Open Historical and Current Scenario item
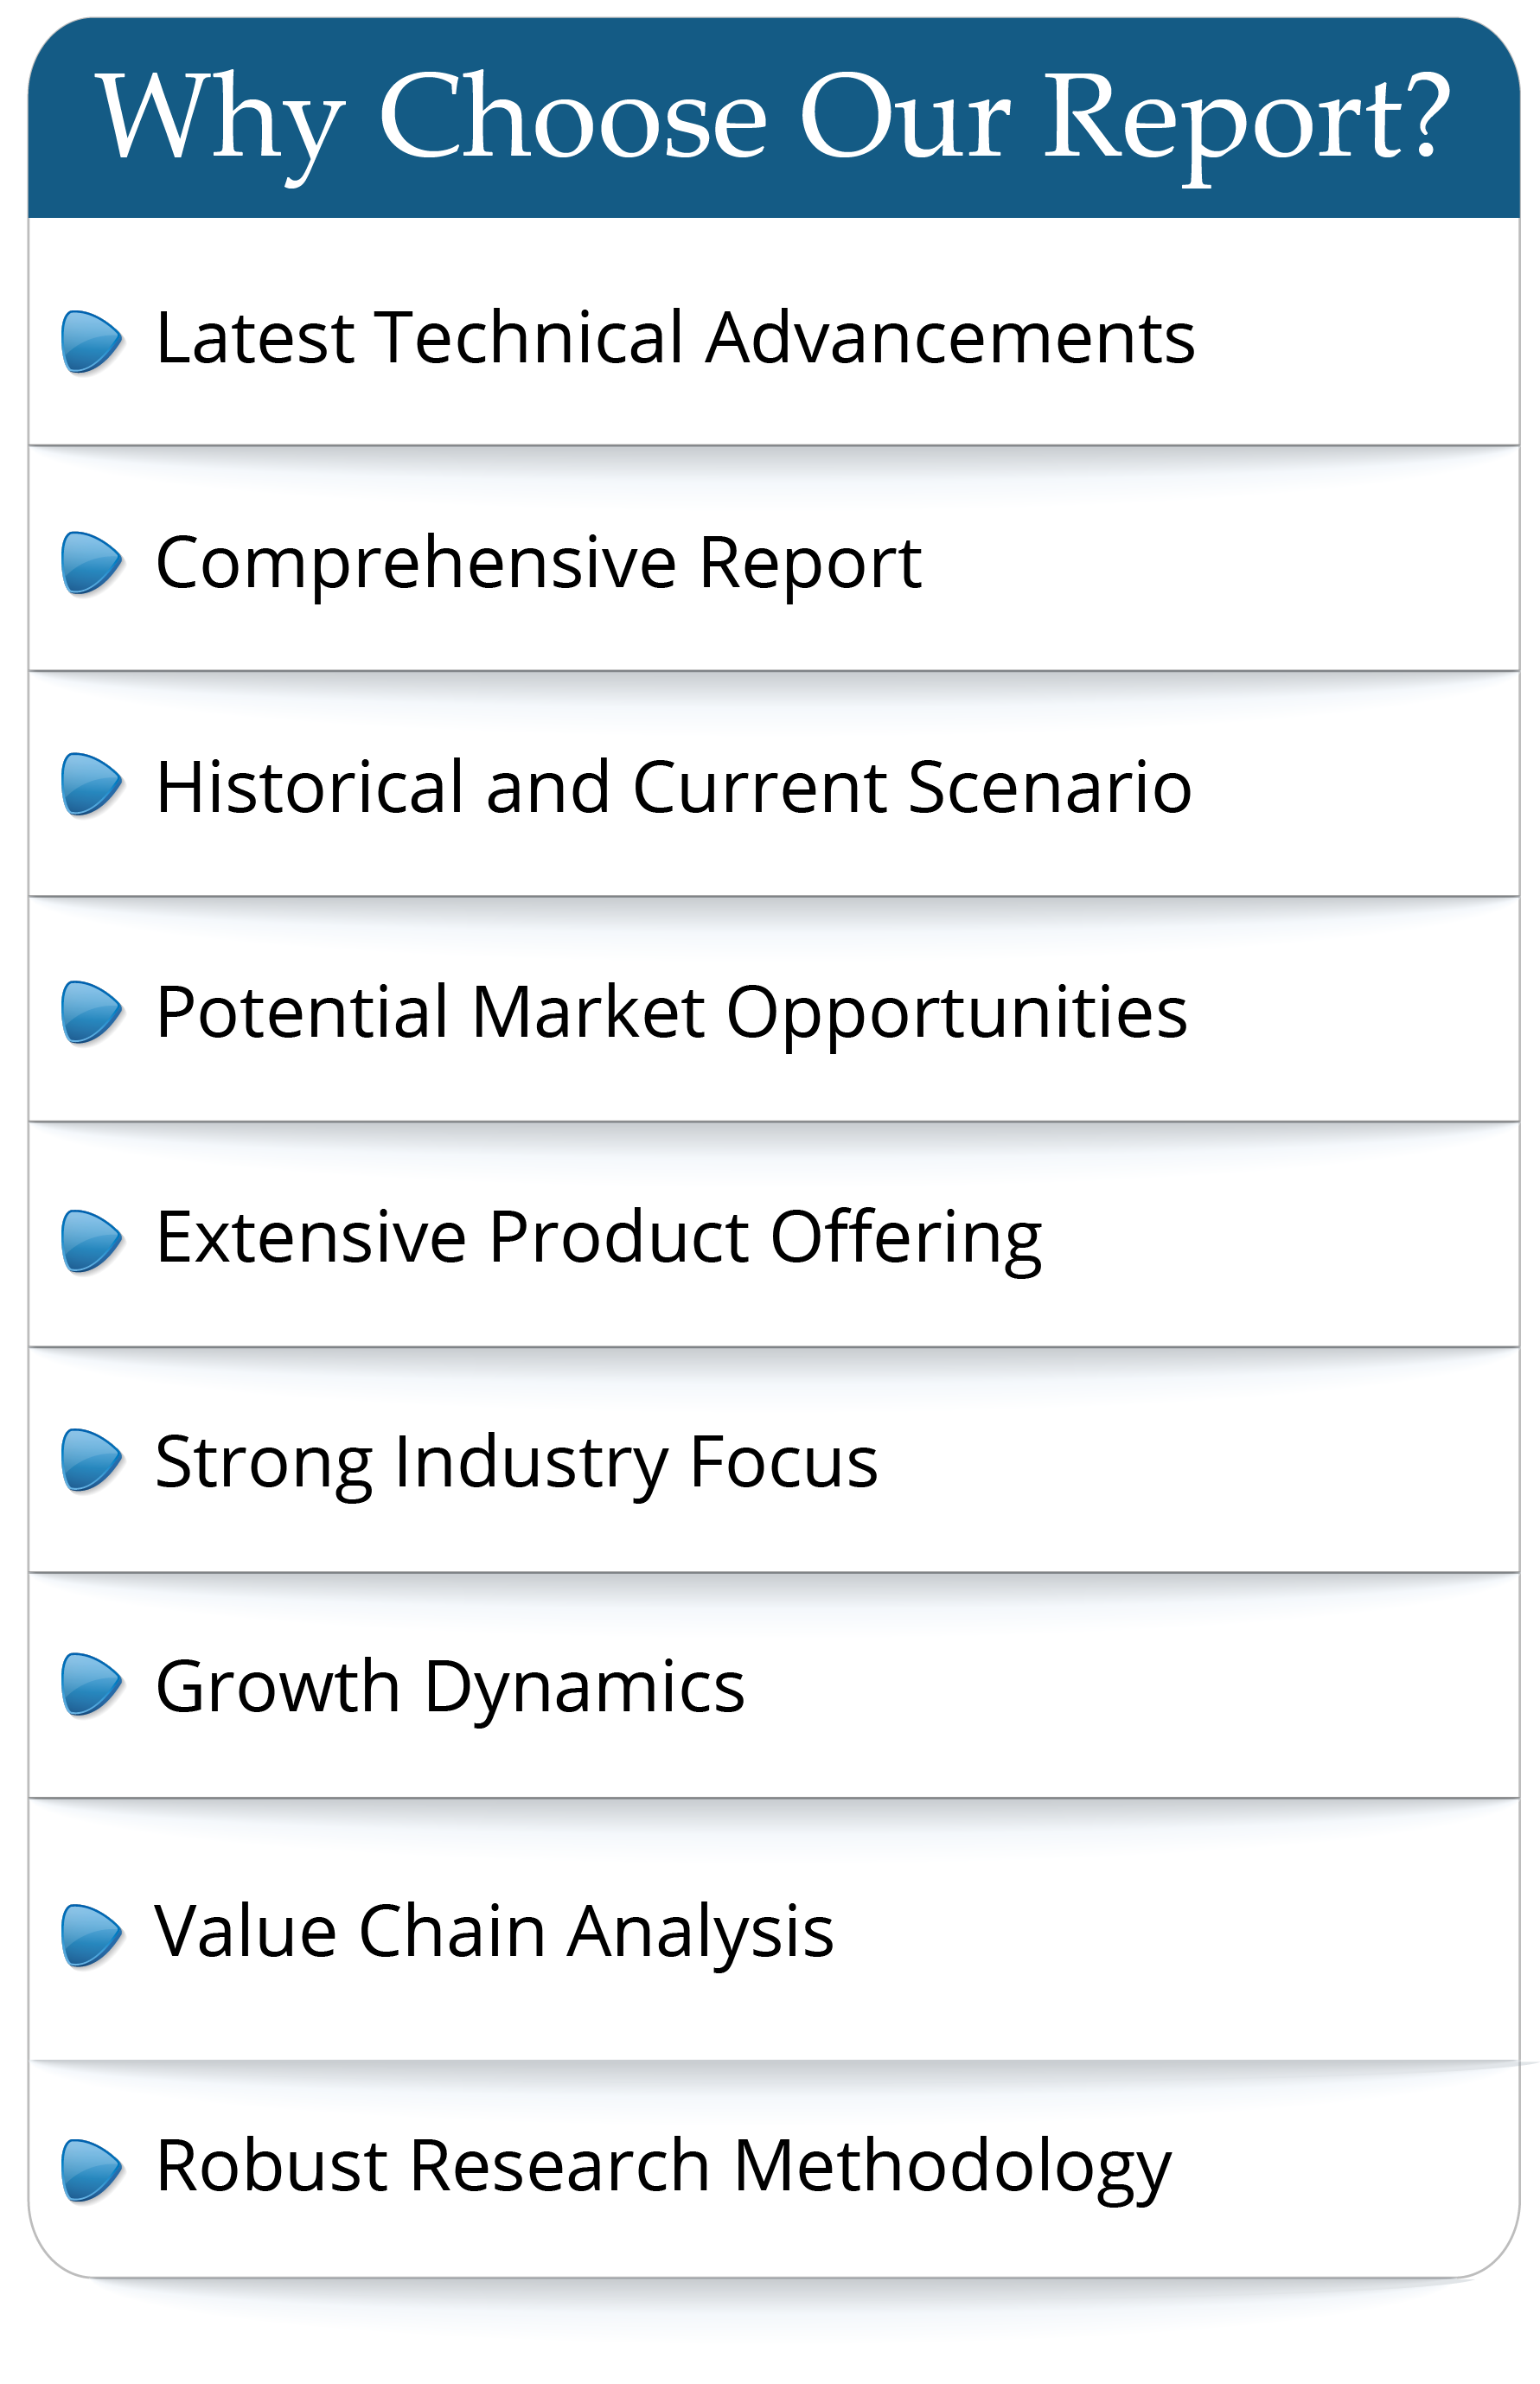 pyautogui.click(x=673, y=787)
